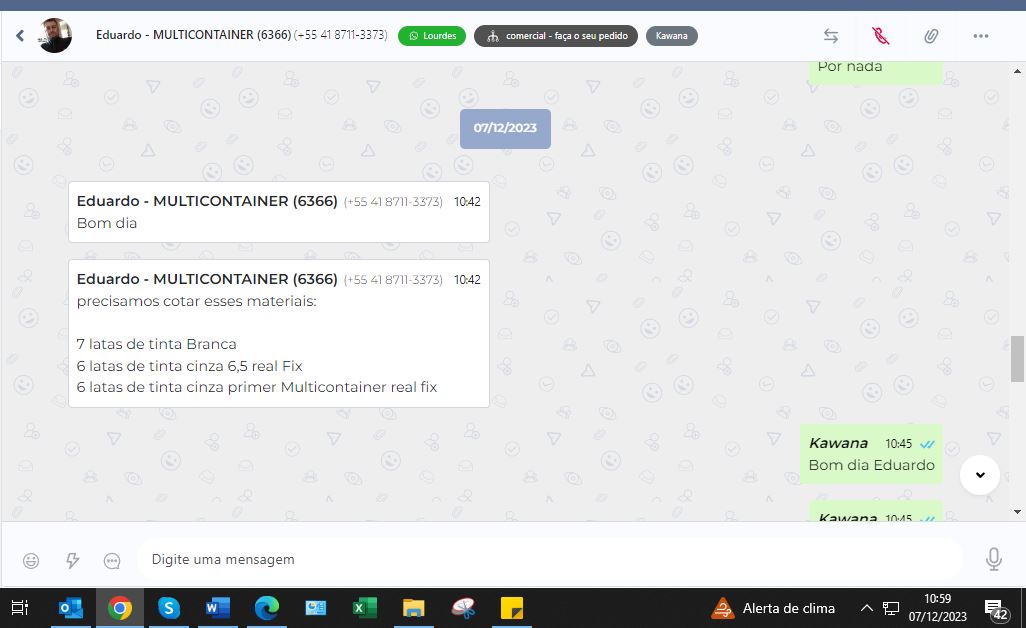
Task: Open the transfer conversation arrows icon
Action: (830, 36)
